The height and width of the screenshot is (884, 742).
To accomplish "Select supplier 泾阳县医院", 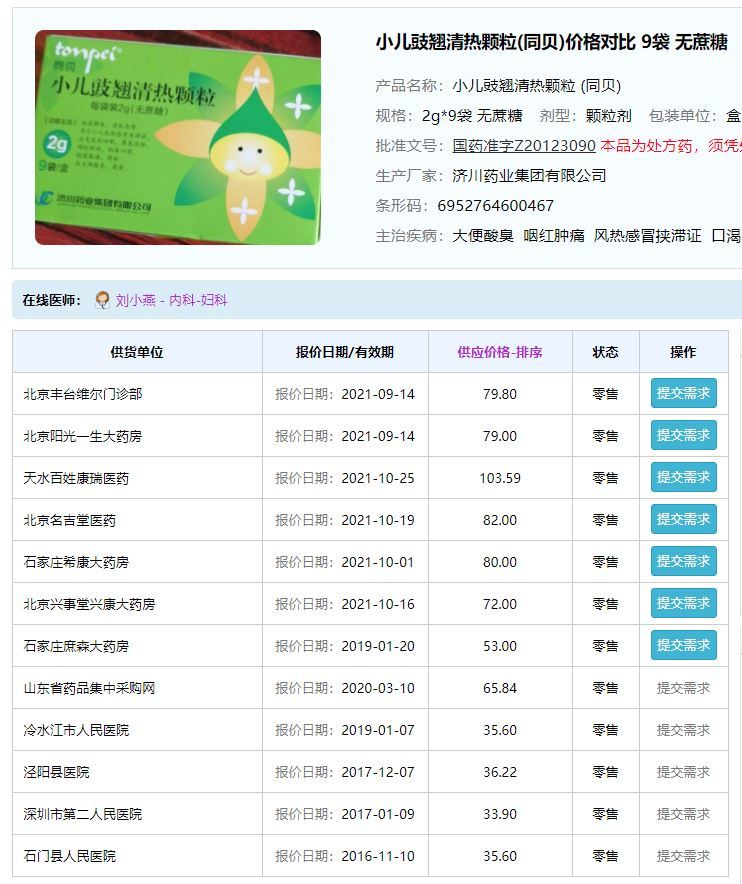I will 56,772.
